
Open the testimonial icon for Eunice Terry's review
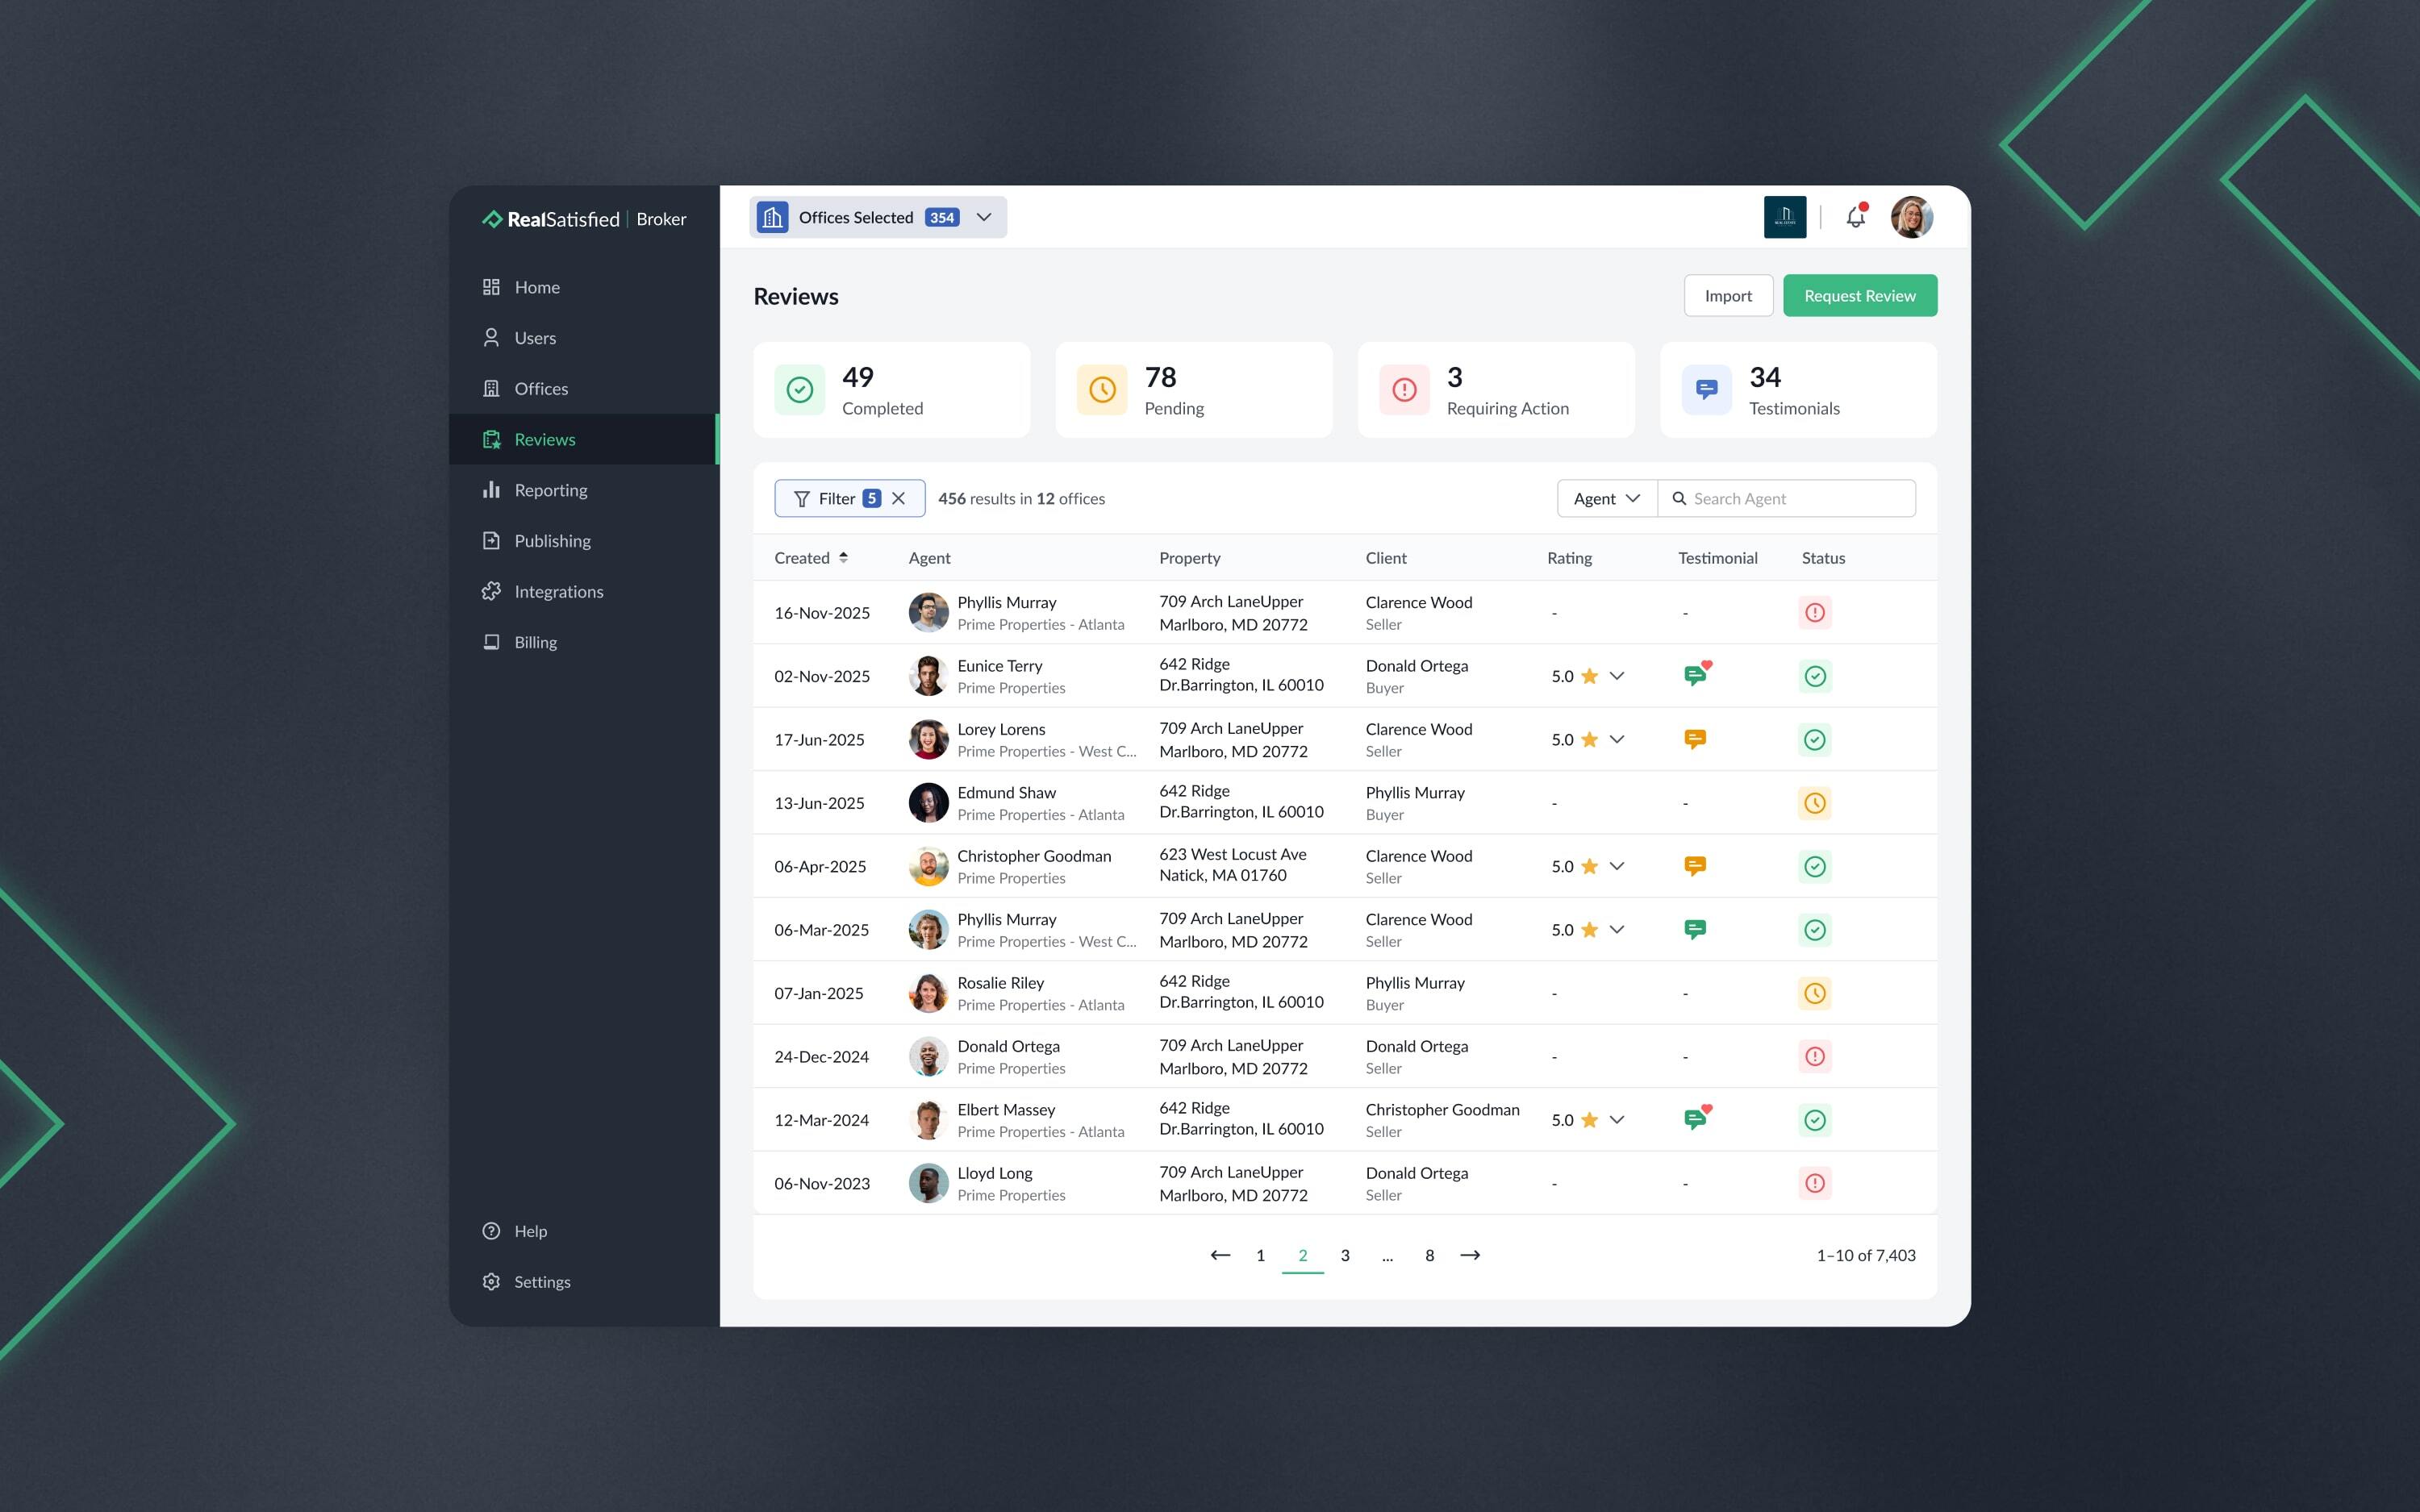click(1696, 675)
